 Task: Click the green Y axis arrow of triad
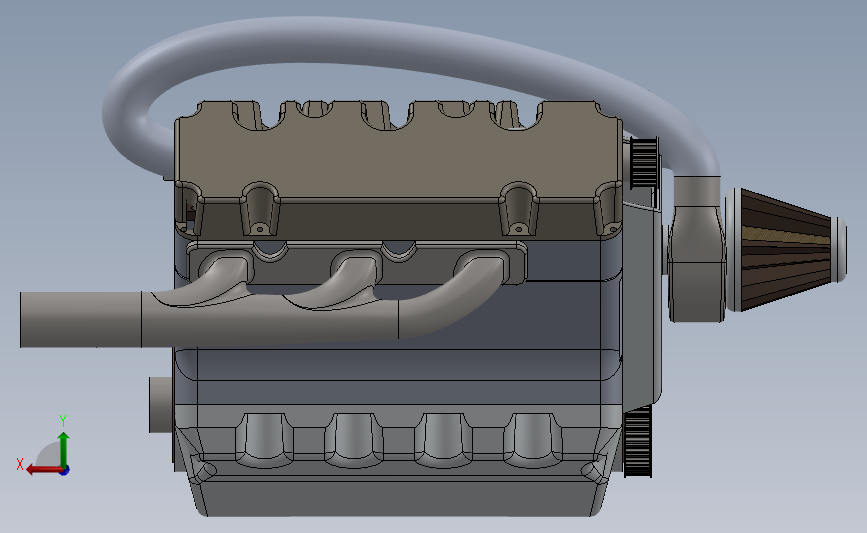click(64, 450)
